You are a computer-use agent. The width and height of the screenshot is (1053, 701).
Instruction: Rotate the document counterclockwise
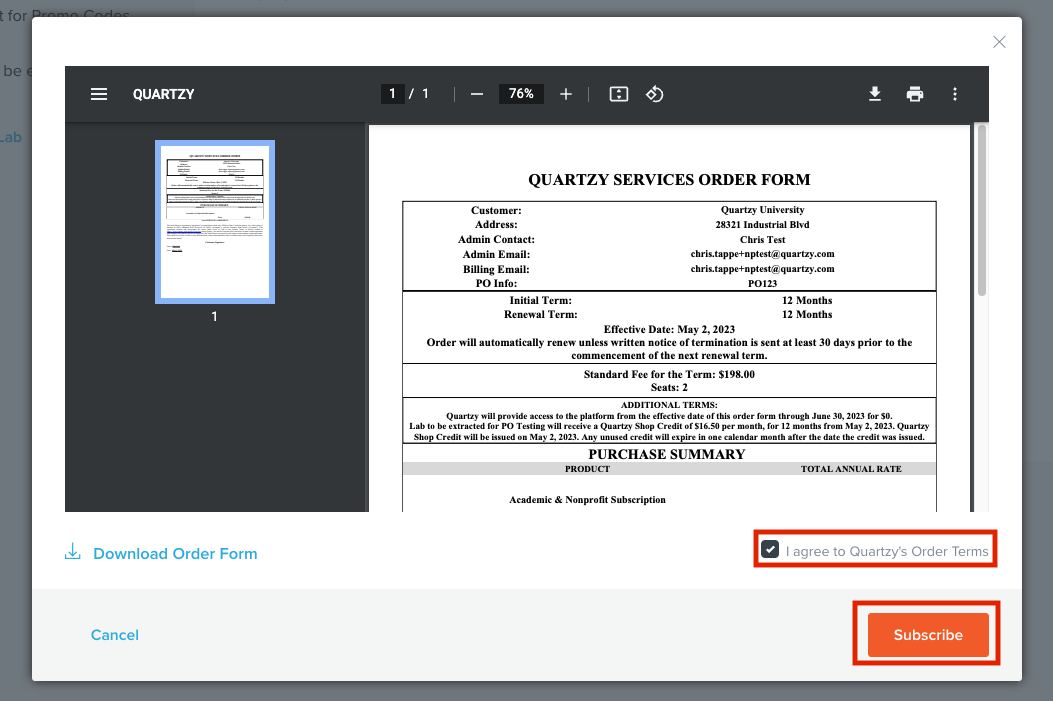pyautogui.click(x=655, y=94)
